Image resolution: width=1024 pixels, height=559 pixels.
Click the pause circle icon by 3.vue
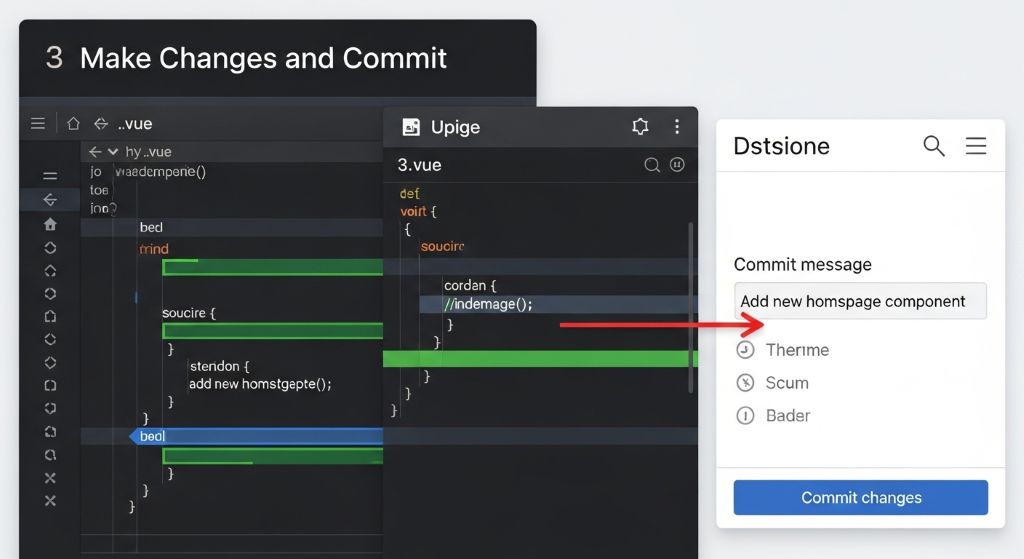[677, 165]
